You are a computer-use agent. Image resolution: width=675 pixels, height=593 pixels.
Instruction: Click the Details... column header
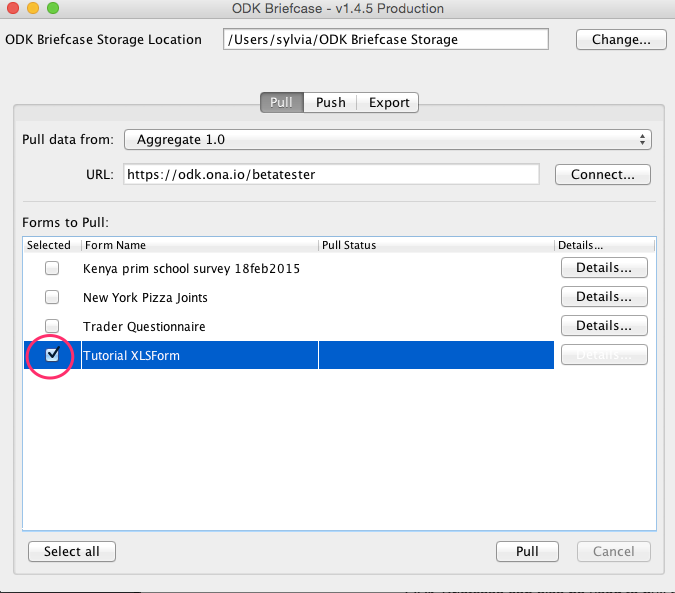[604, 245]
